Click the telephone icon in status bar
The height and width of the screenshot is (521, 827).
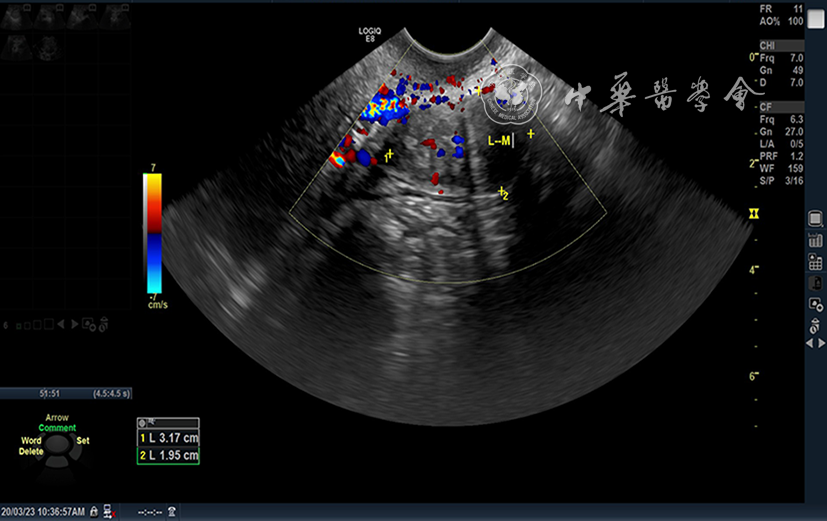coord(171,511)
